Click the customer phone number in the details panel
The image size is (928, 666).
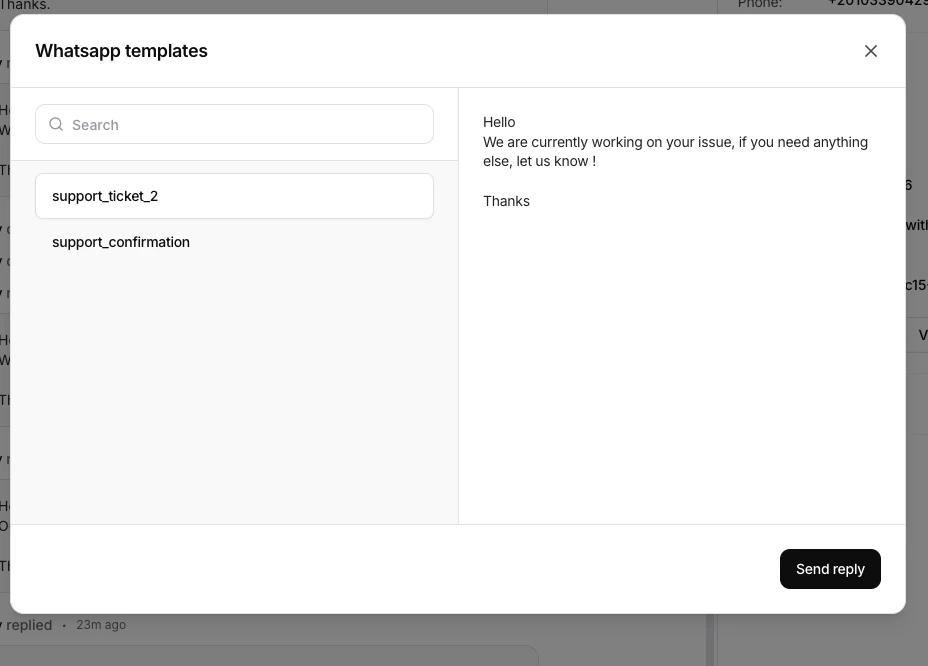pyautogui.click(x=876, y=4)
